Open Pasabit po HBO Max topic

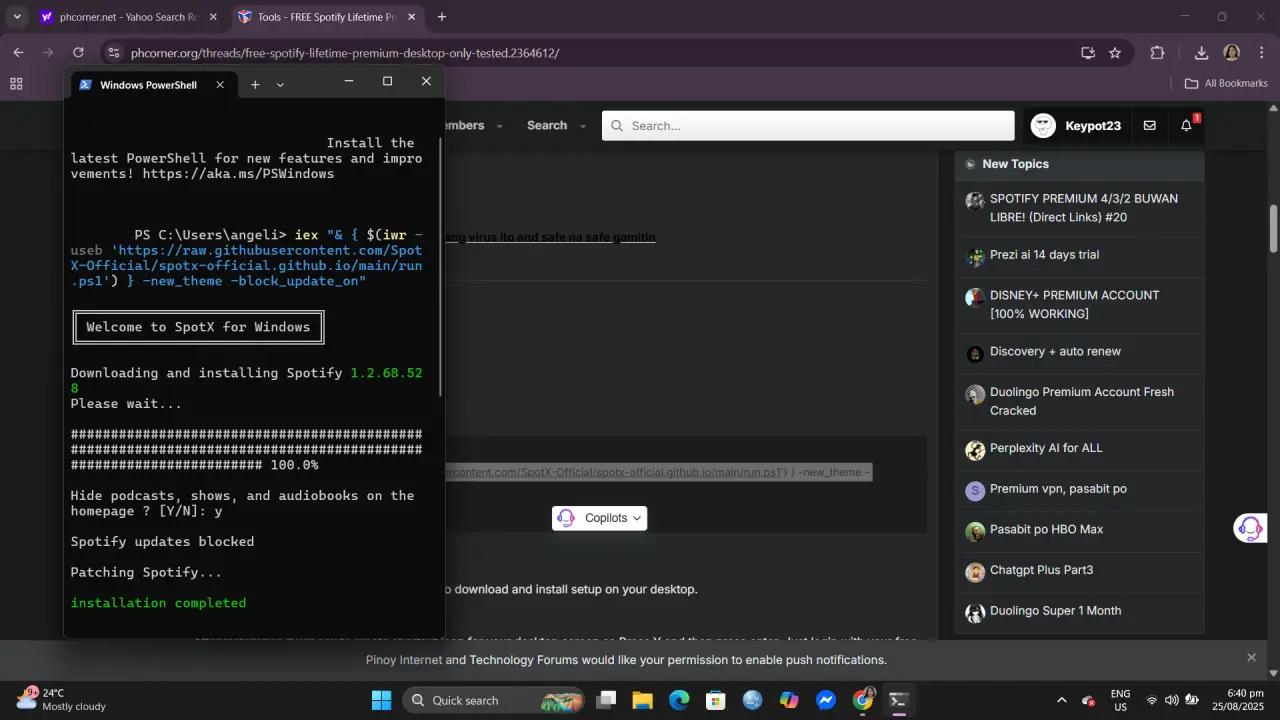(x=1047, y=529)
